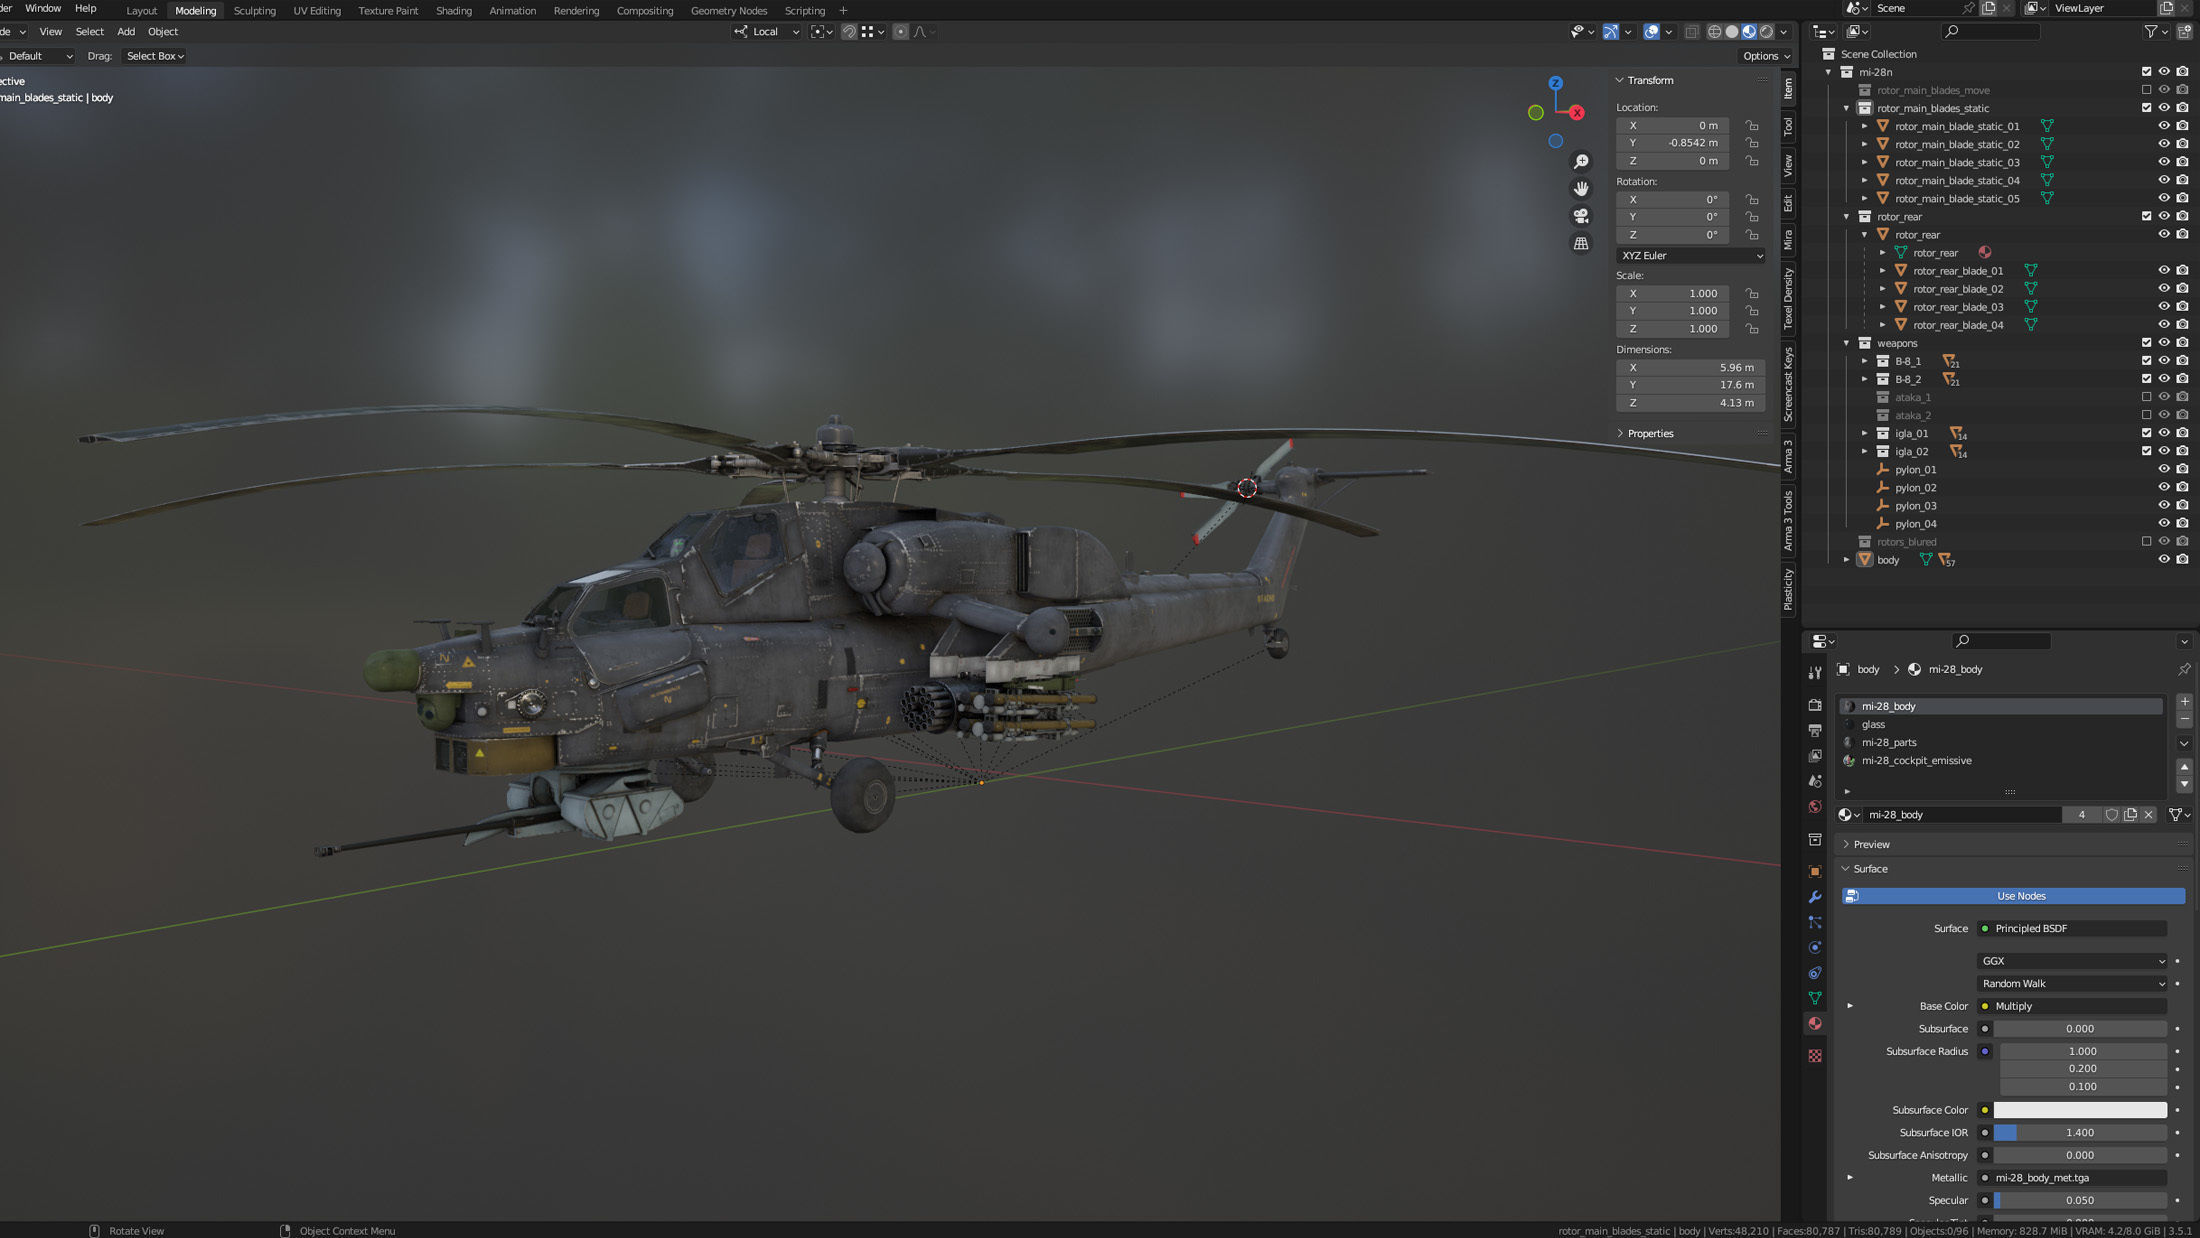The width and height of the screenshot is (2200, 1238).
Task: Toggle camera view icon in viewport
Action: [x=1581, y=216]
